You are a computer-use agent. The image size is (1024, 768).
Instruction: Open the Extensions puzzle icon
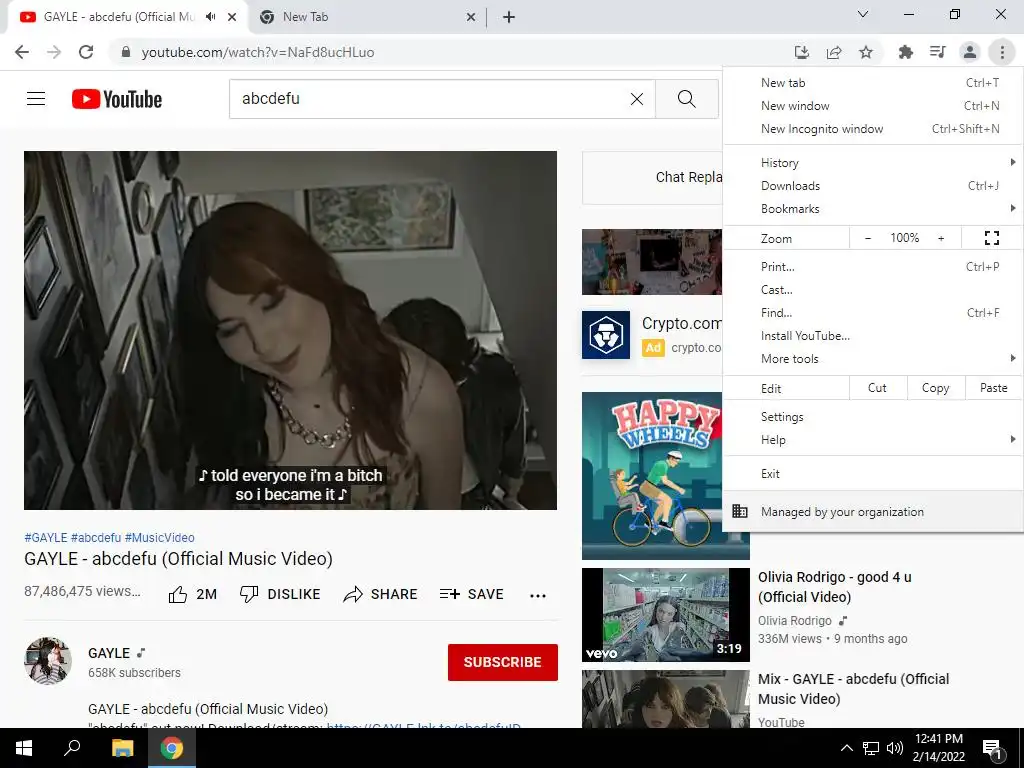point(905,52)
